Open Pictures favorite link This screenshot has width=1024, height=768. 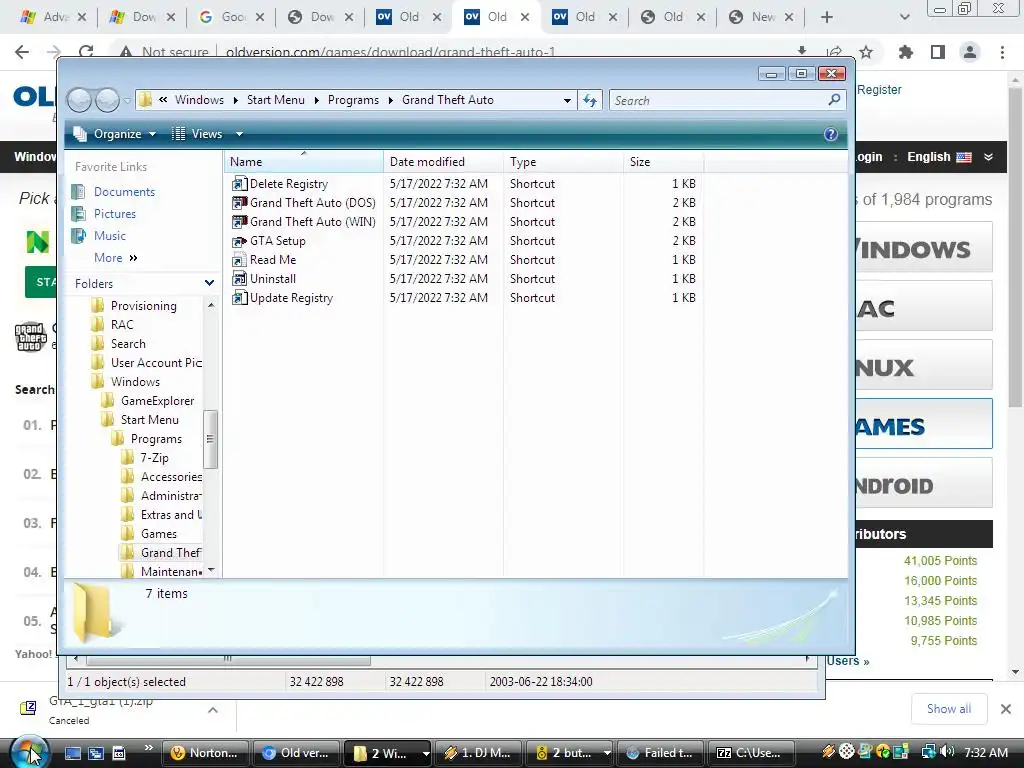[x=115, y=214]
